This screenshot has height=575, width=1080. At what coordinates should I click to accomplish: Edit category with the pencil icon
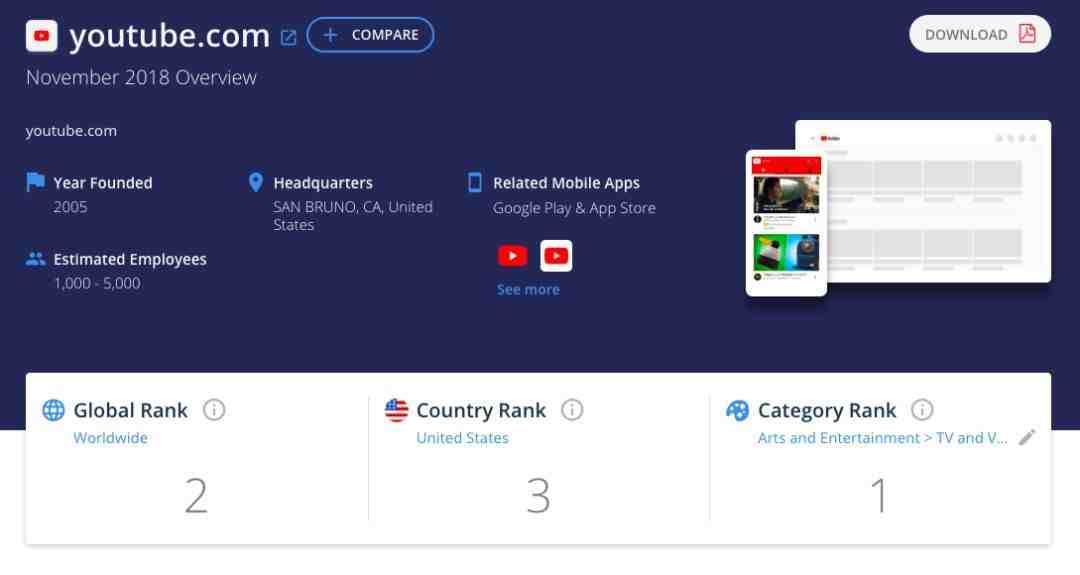click(1027, 437)
